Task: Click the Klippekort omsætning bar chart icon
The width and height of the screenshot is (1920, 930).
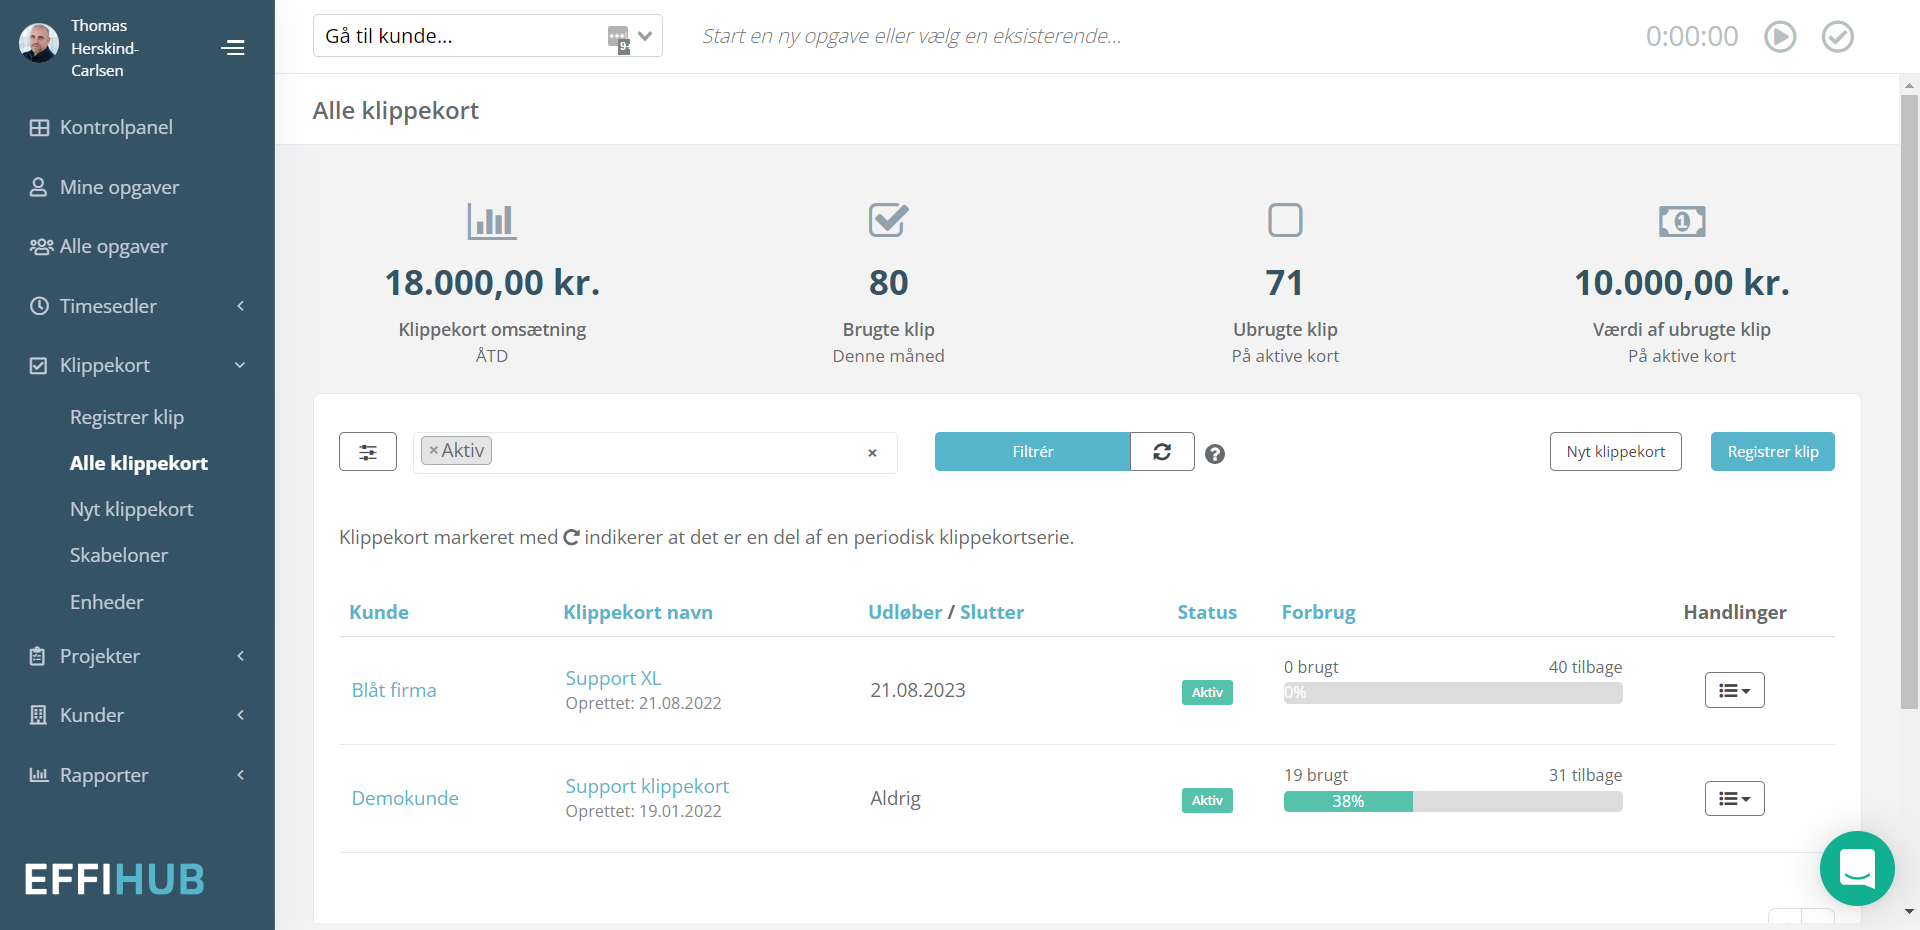Action: point(492,221)
